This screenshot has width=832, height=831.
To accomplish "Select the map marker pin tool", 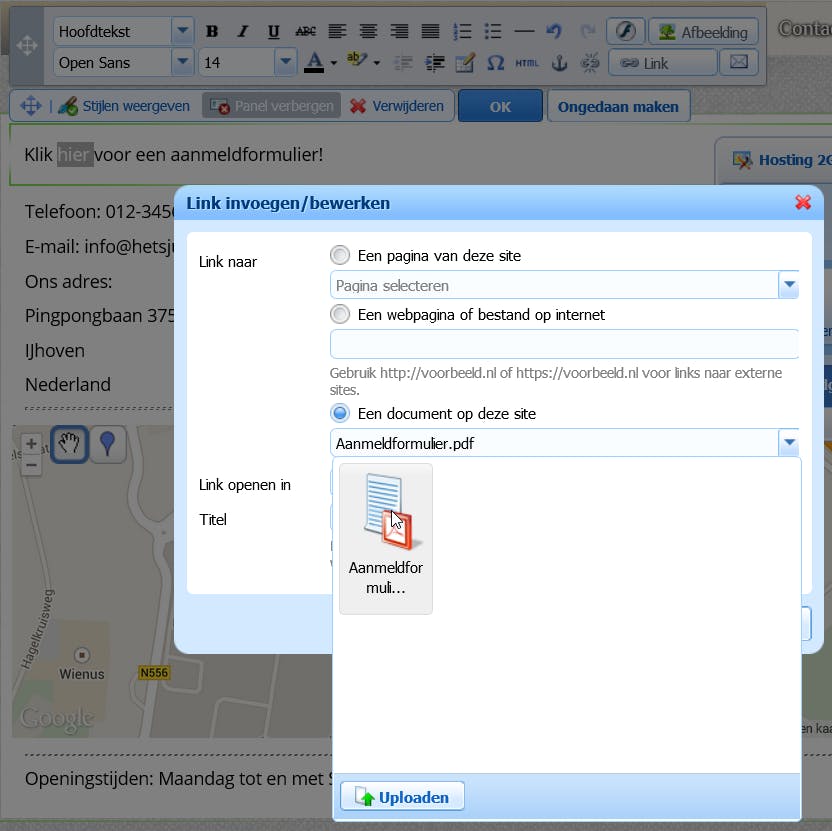I will click(x=108, y=444).
